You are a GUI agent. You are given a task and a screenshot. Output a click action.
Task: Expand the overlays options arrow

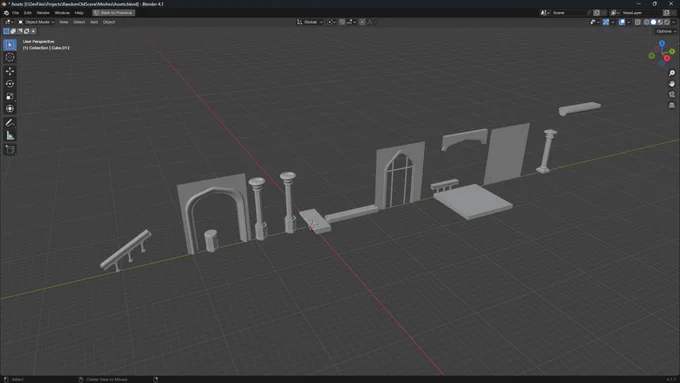[629, 22]
